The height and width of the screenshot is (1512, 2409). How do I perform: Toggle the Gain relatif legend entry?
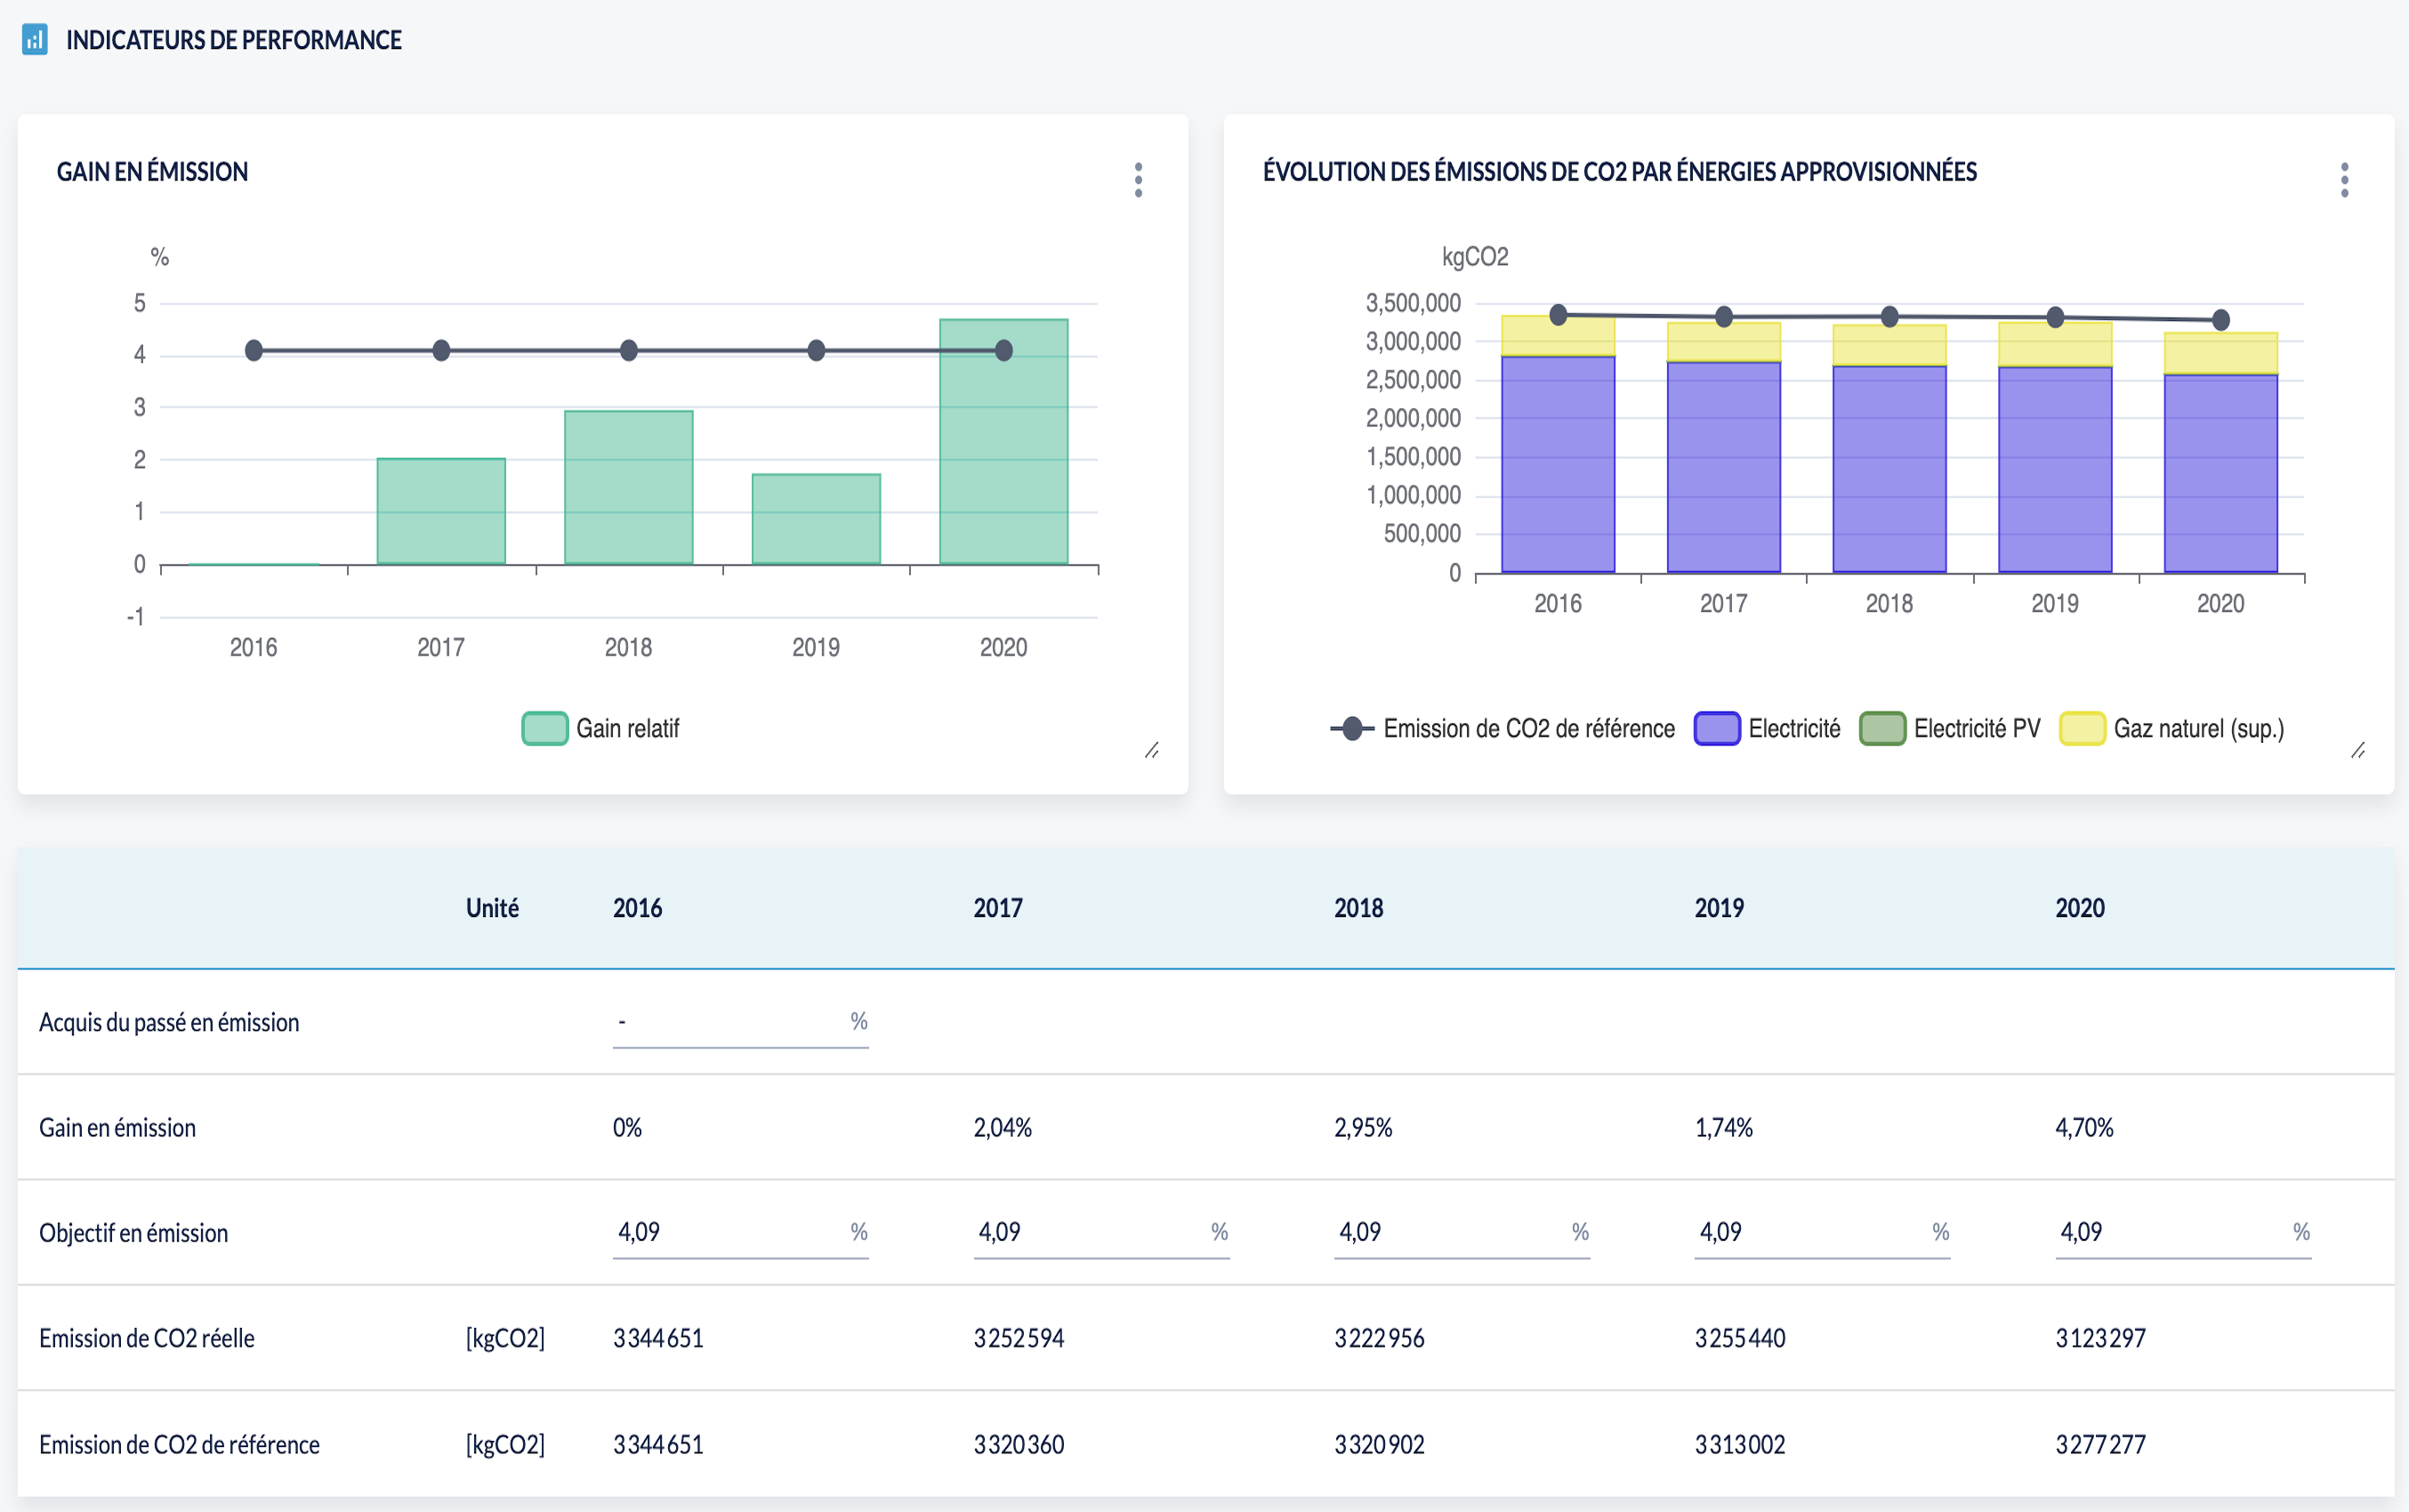[601, 729]
